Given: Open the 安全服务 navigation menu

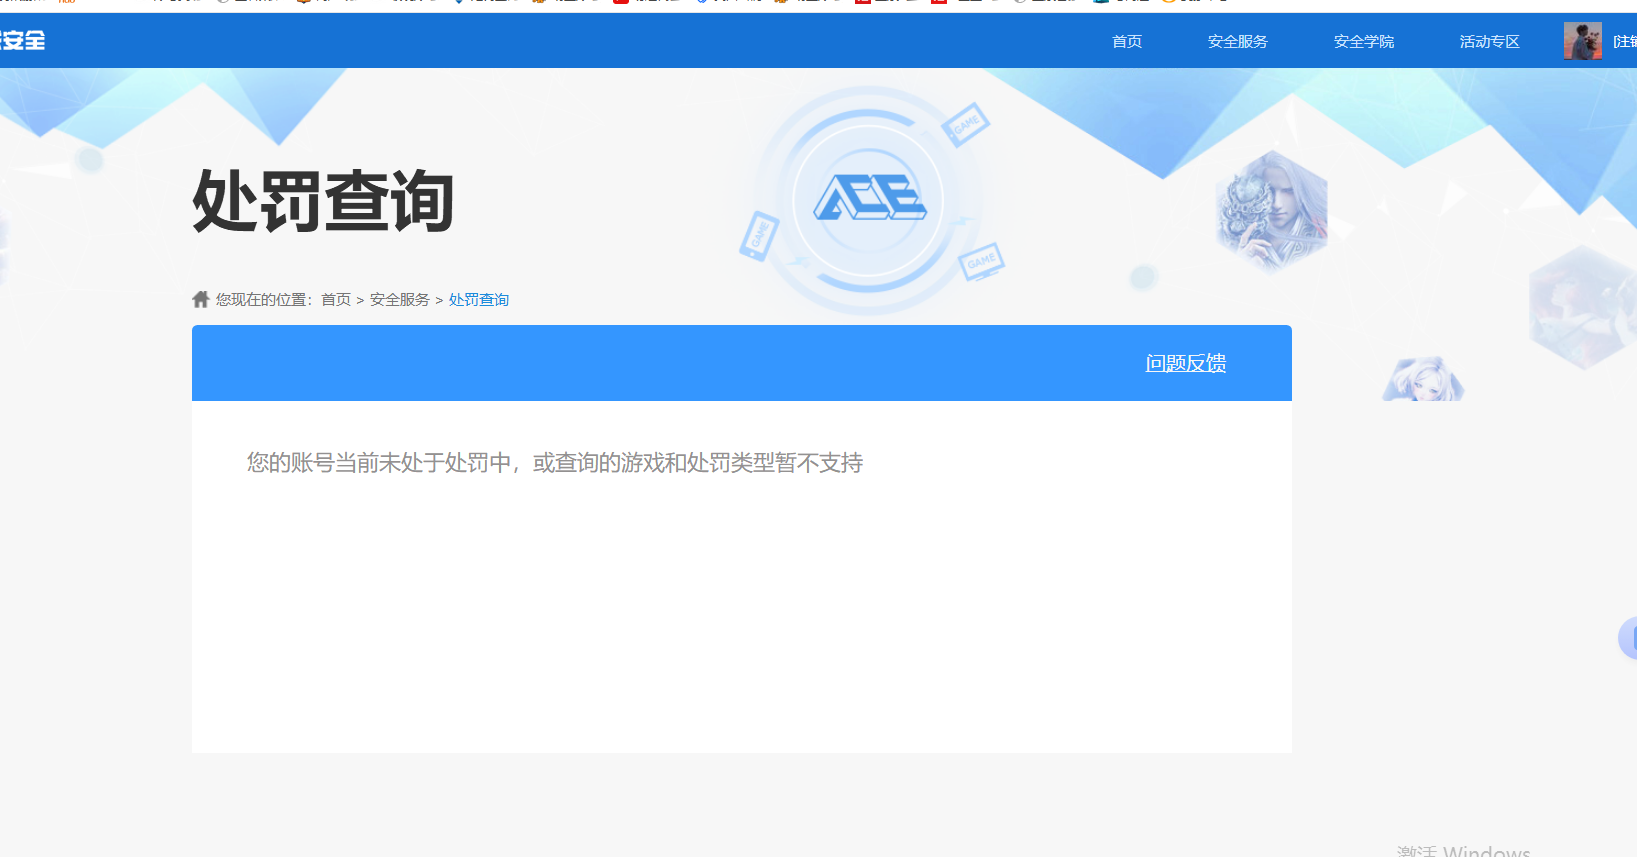Looking at the screenshot, I should [1237, 41].
